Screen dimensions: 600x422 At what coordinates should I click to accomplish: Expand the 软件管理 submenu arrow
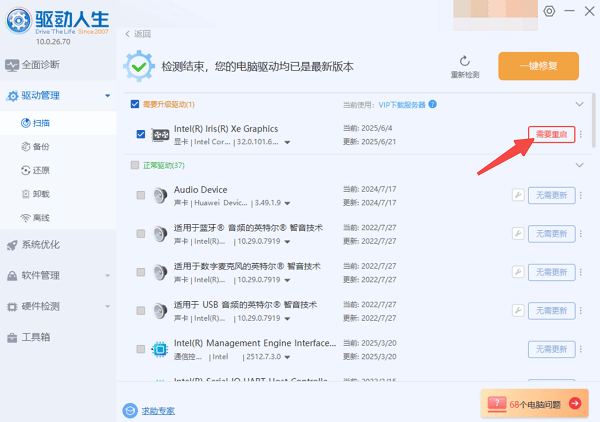click(108, 275)
